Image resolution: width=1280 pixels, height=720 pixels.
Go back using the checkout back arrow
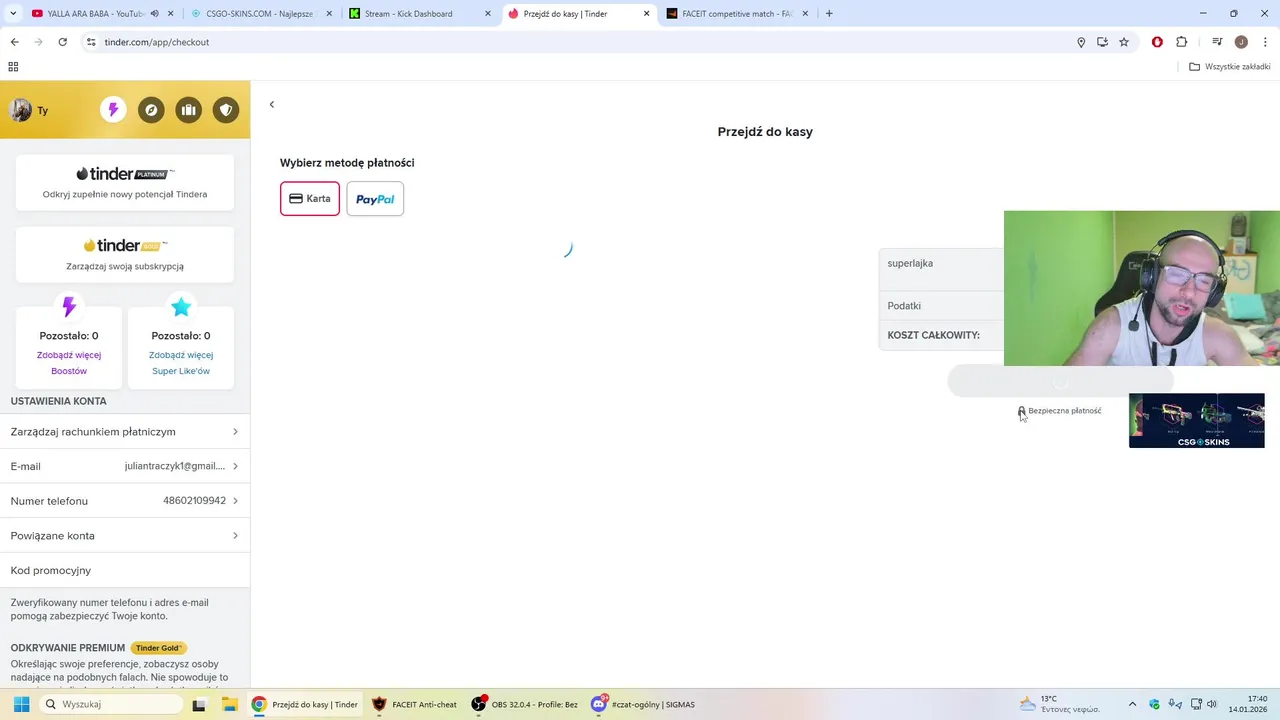271,104
